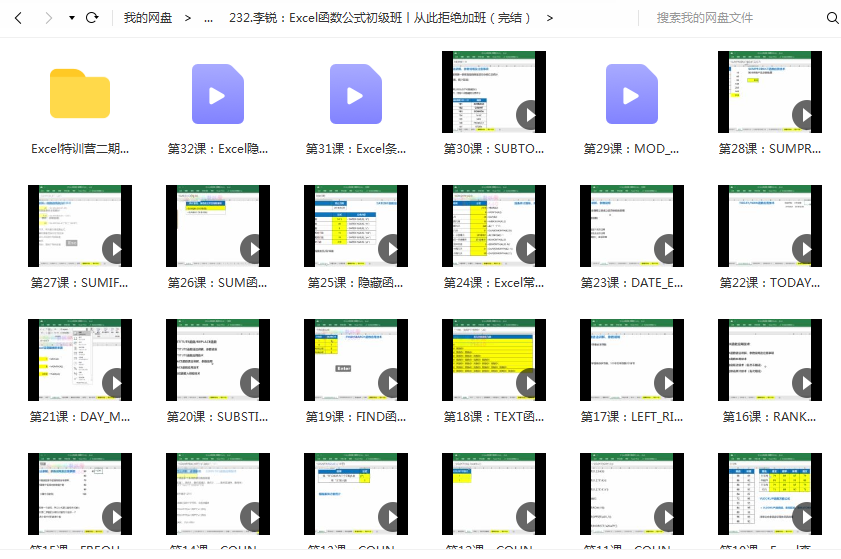Screen dimensions: 841x559
Task: Click the file name 第32课：Excel隐...
Action: pyautogui.click(x=218, y=149)
